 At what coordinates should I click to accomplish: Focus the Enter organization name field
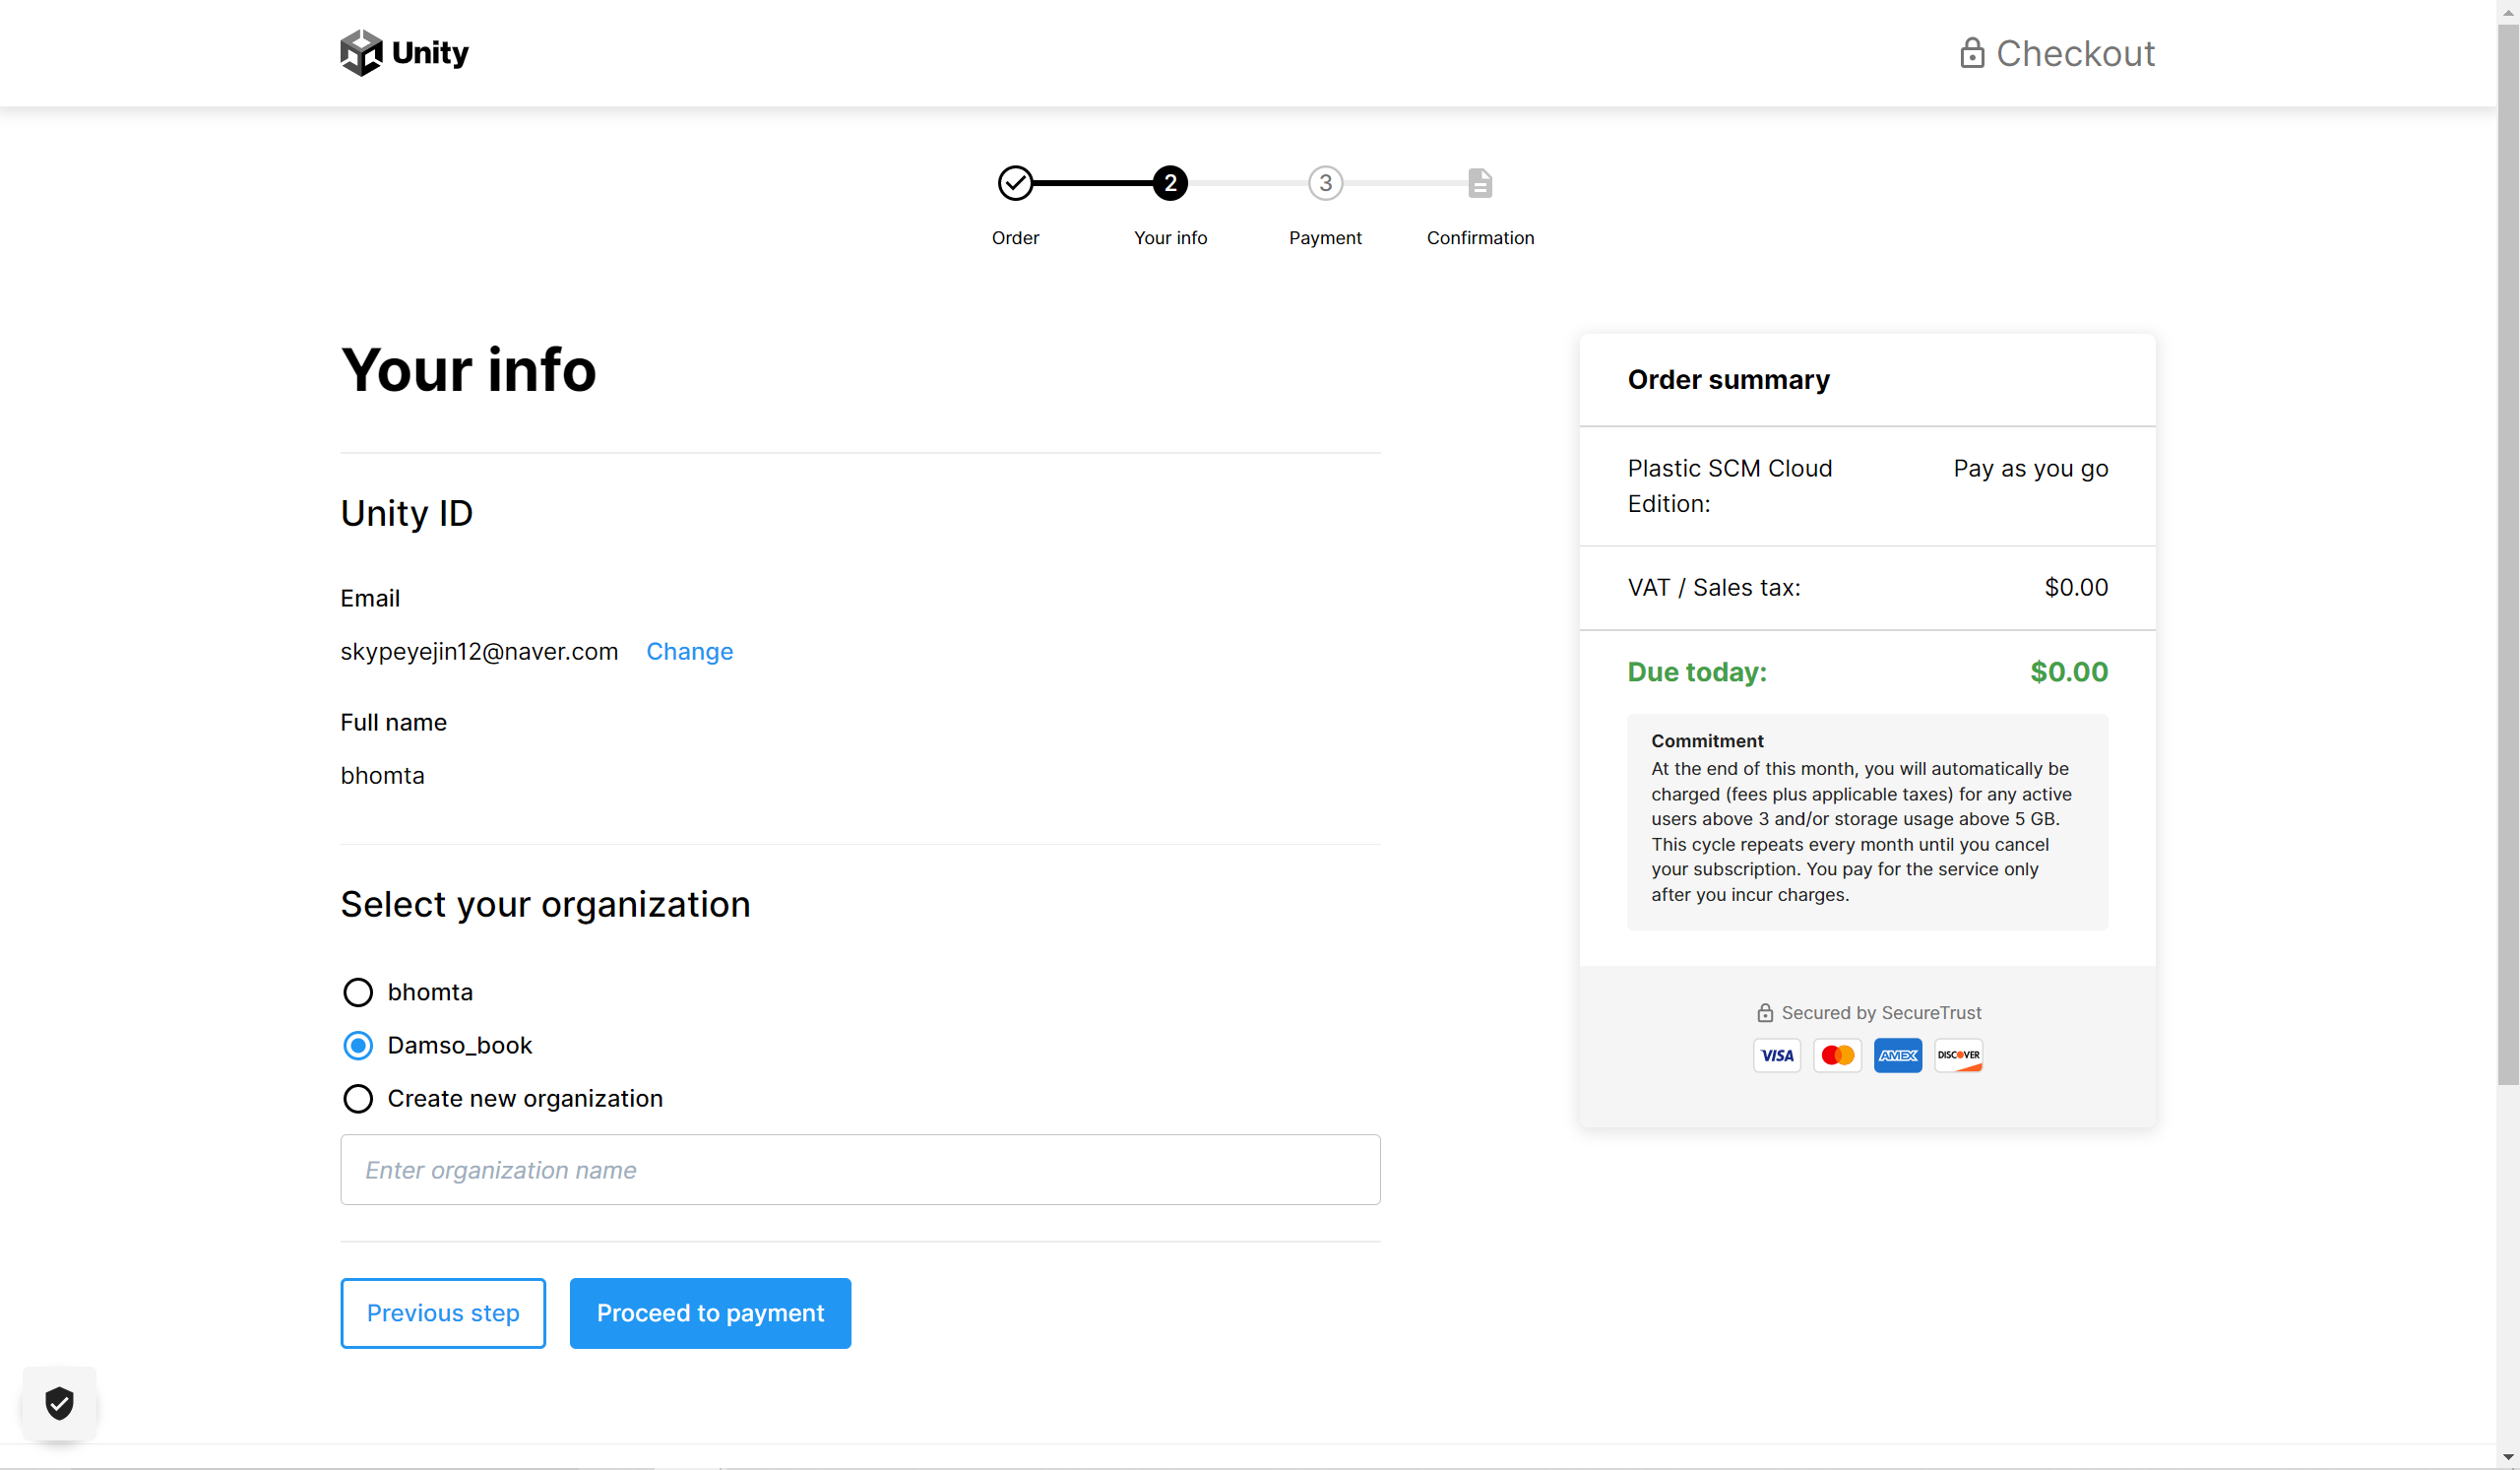[x=860, y=1170]
